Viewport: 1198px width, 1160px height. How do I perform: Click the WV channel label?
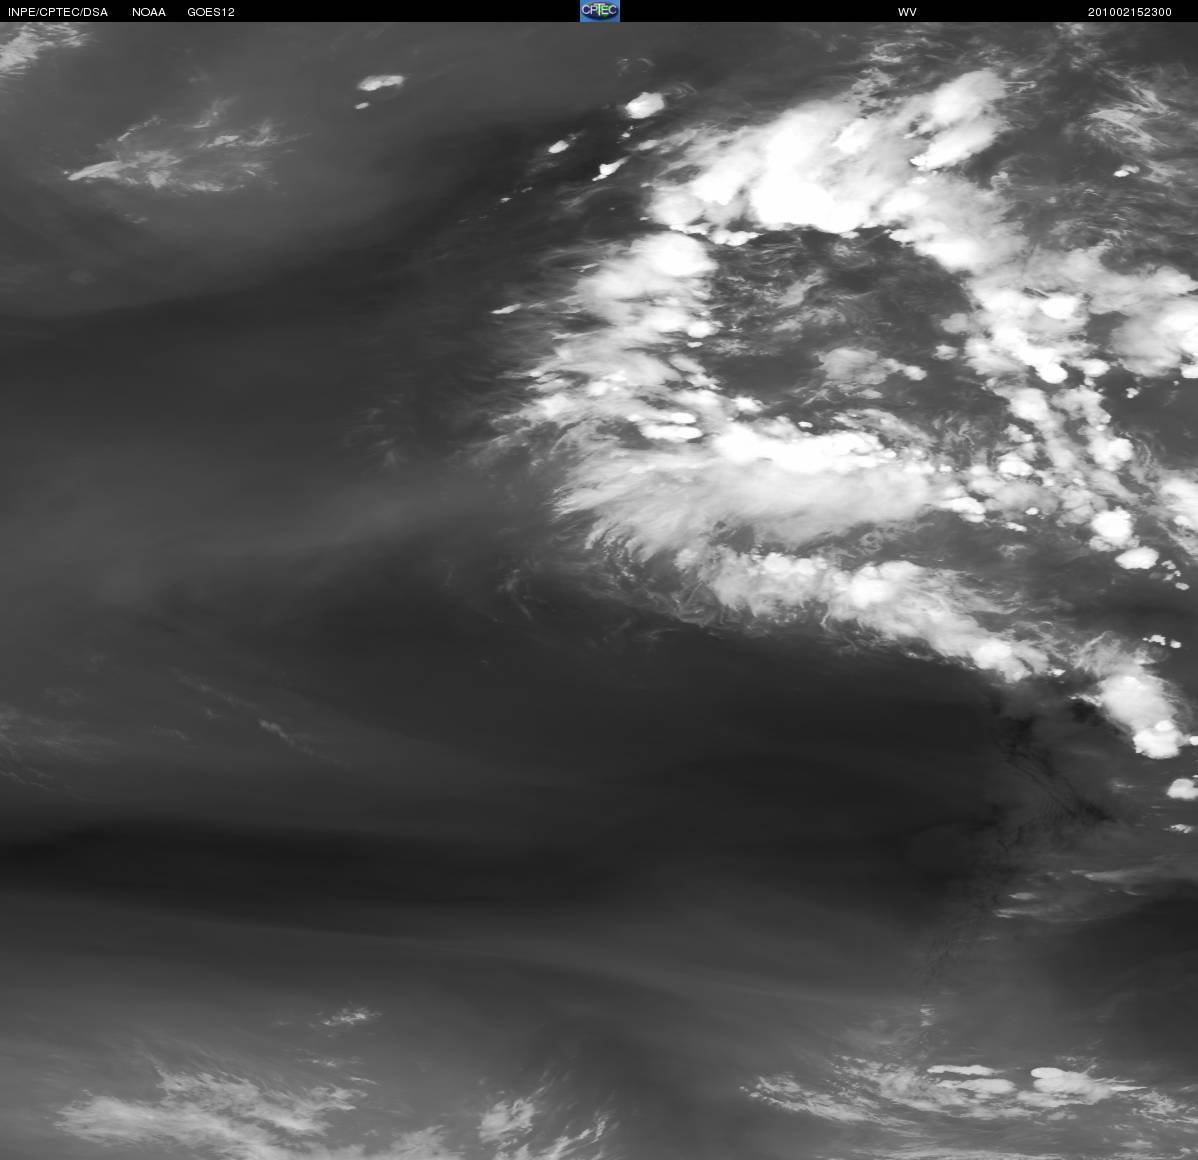(907, 12)
